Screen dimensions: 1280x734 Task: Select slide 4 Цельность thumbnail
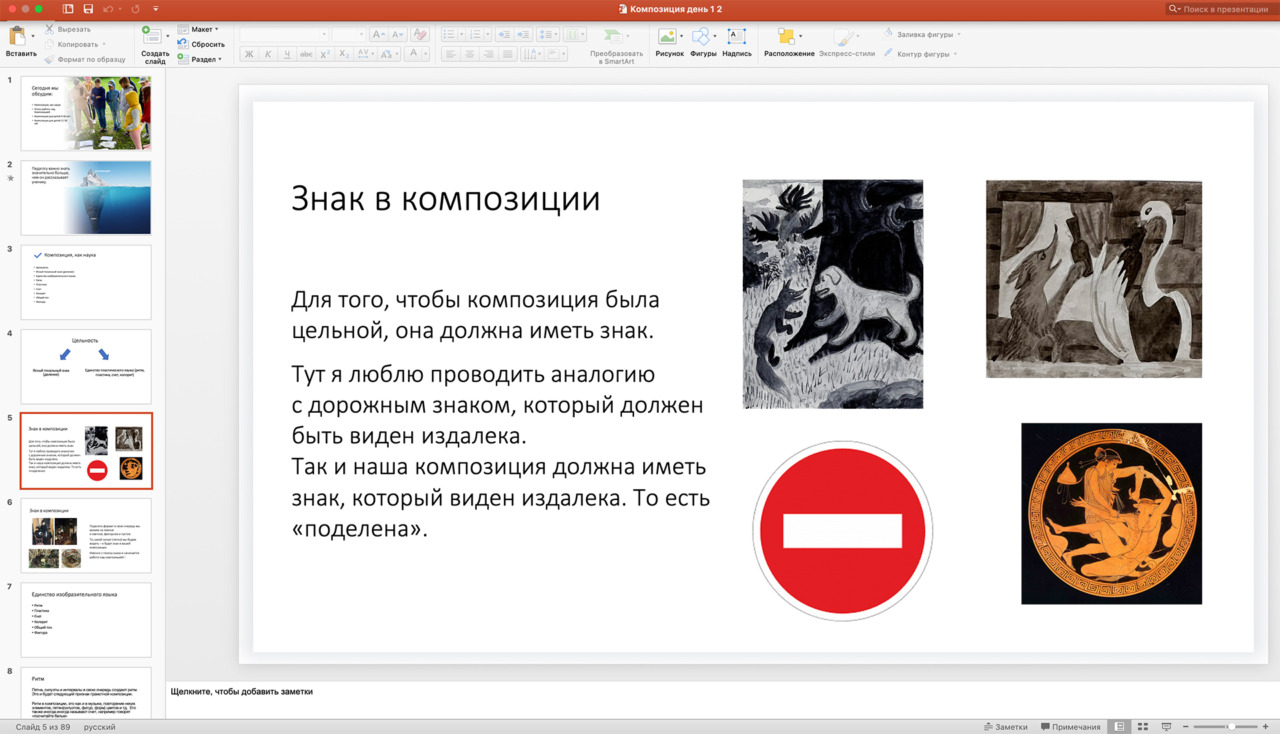pyautogui.click(x=86, y=367)
